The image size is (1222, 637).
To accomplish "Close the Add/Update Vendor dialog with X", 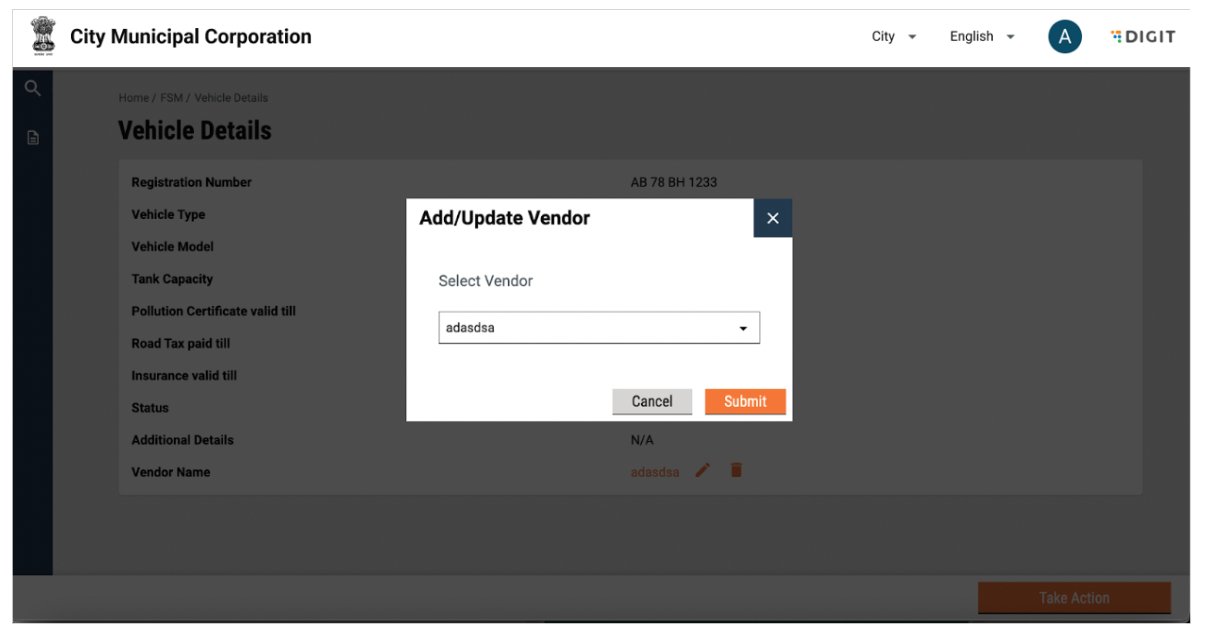I will click(772, 218).
